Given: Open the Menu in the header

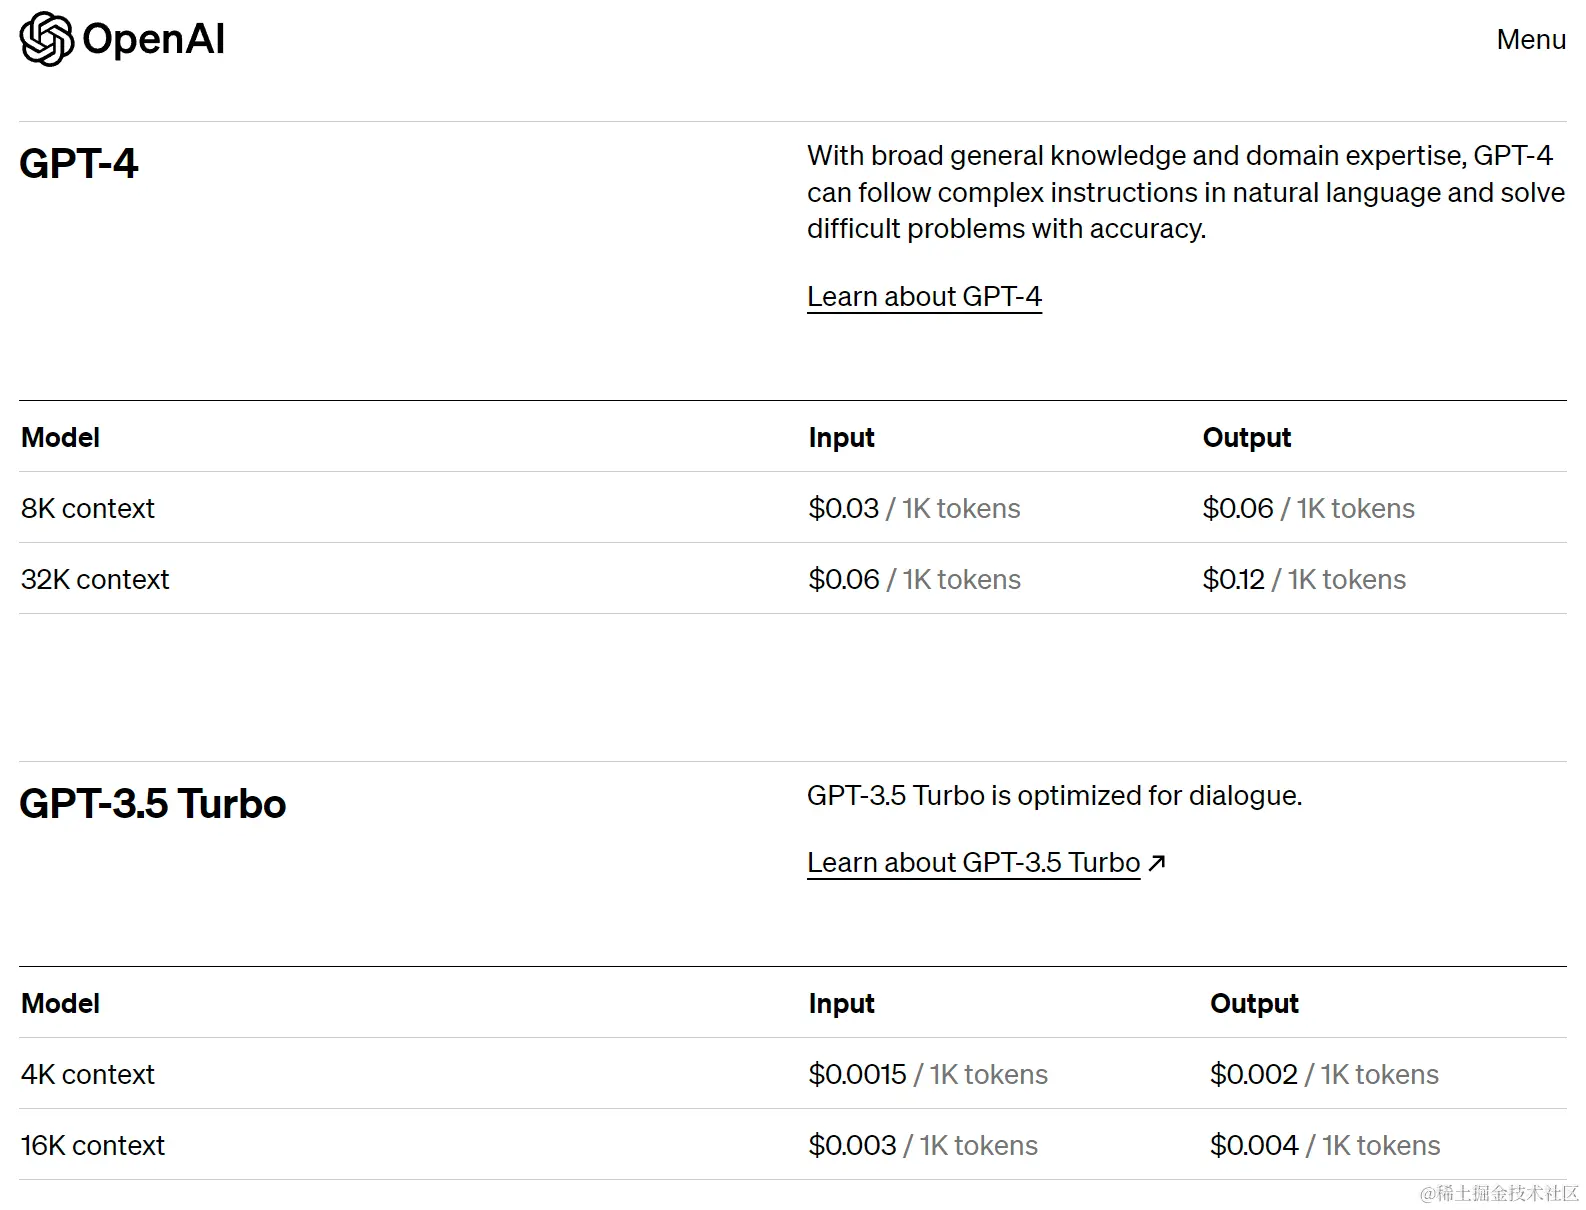Looking at the screenshot, I should coord(1530,40).
